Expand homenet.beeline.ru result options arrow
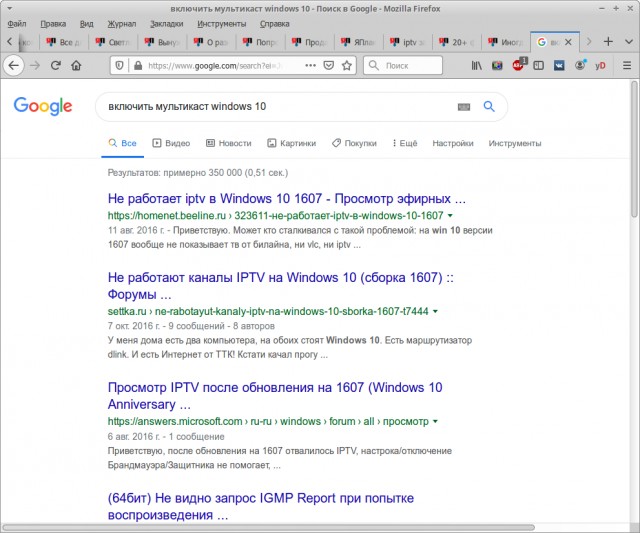The image size is (640, 533). 450,215
